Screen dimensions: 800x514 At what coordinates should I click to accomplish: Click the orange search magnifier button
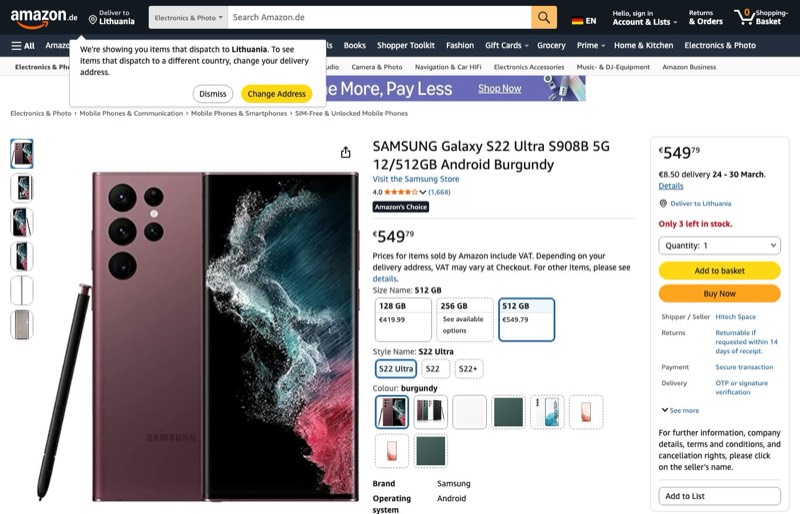click(x=543, y=18)
